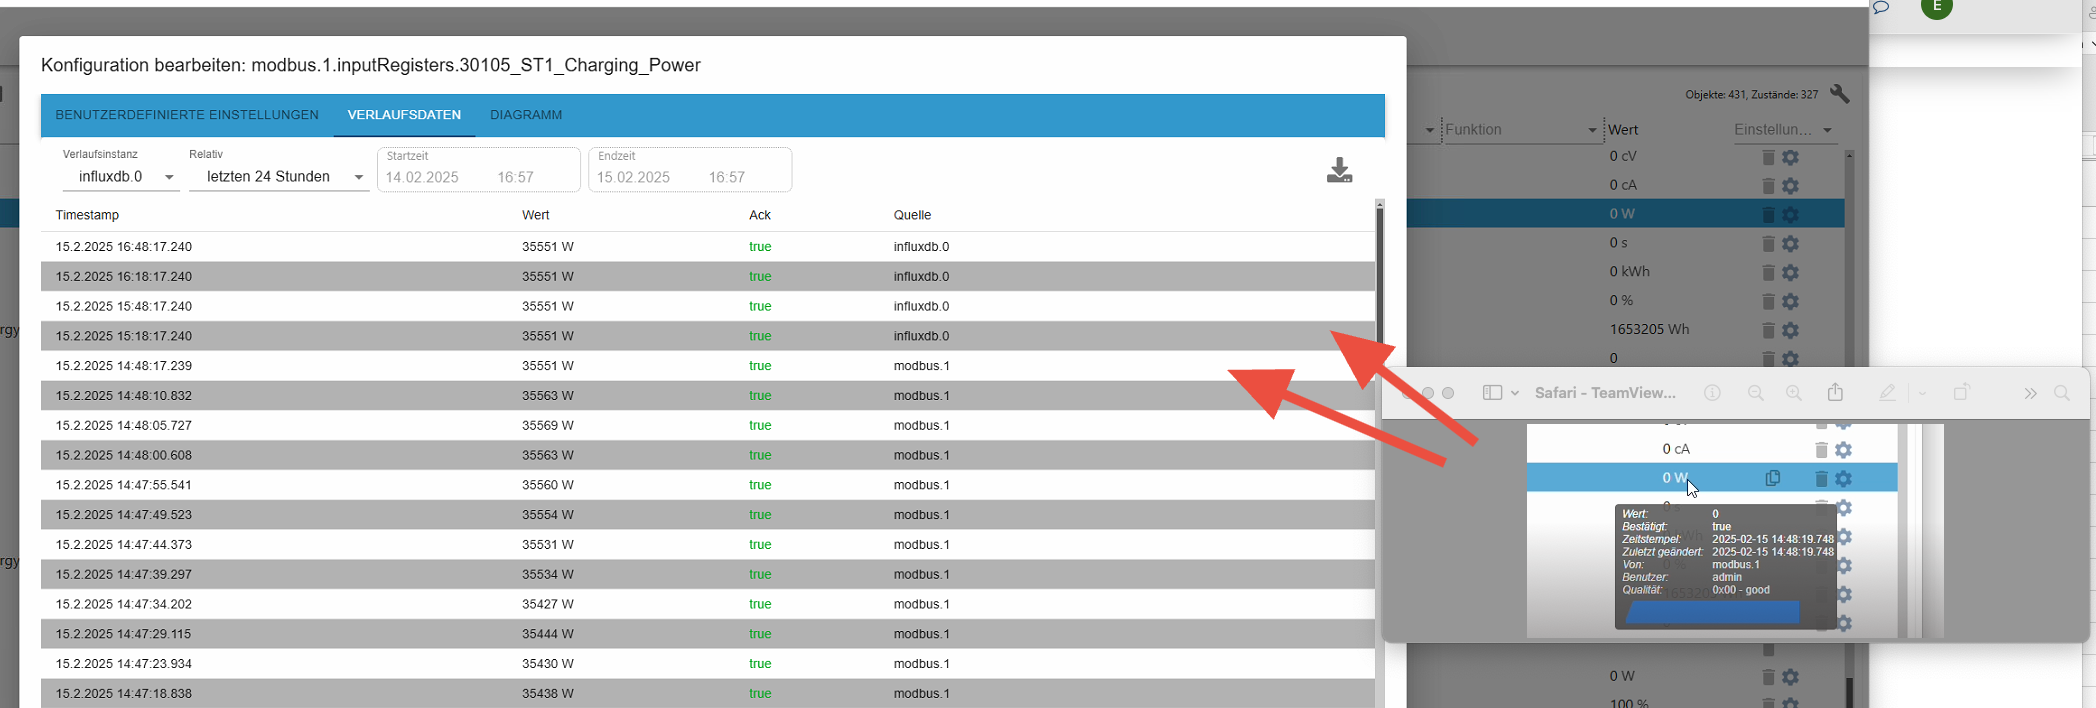Open the Verlaufsinstanz influxdb.0 dropdown
The width and height of the screenshot is (2096, 708).
point(121,177)
